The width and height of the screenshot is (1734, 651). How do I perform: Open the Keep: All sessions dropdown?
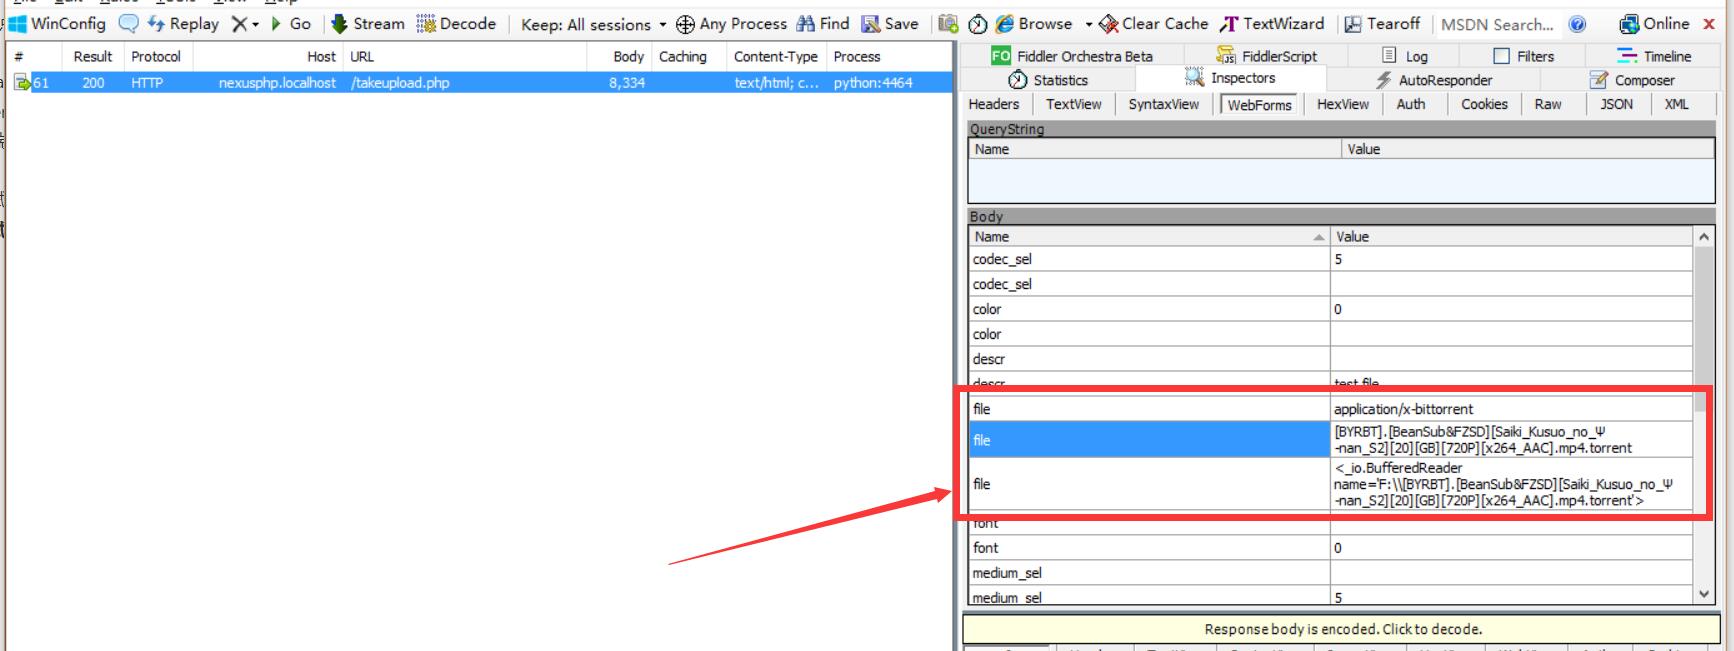[593, 24]
